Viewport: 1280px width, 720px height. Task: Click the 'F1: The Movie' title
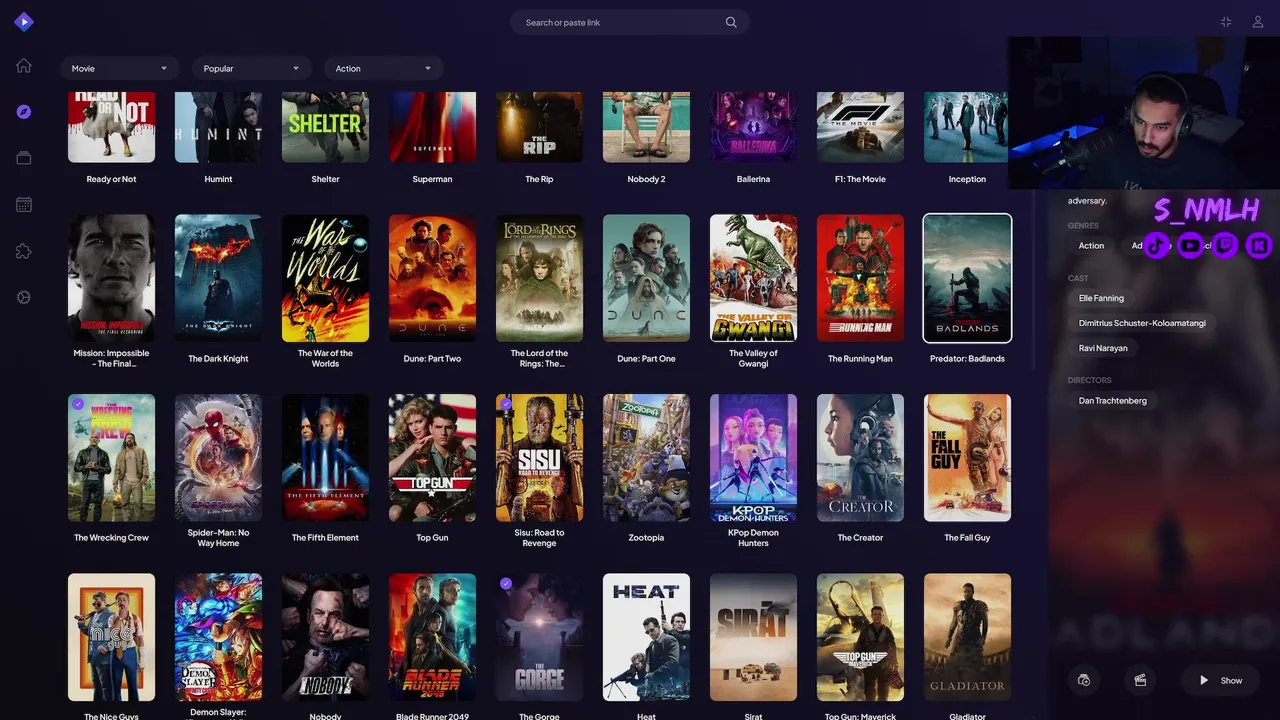click(x=860, y=179)
